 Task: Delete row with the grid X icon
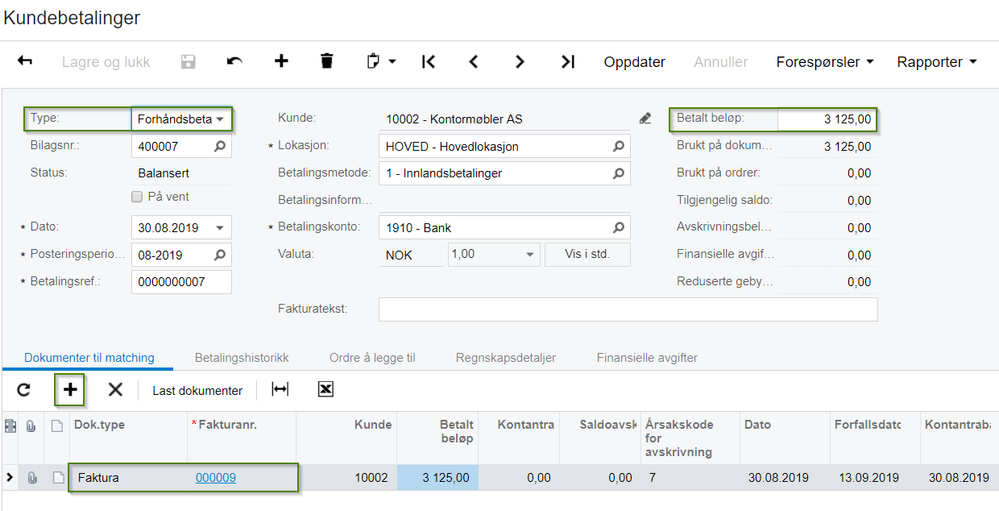point(115,390)
